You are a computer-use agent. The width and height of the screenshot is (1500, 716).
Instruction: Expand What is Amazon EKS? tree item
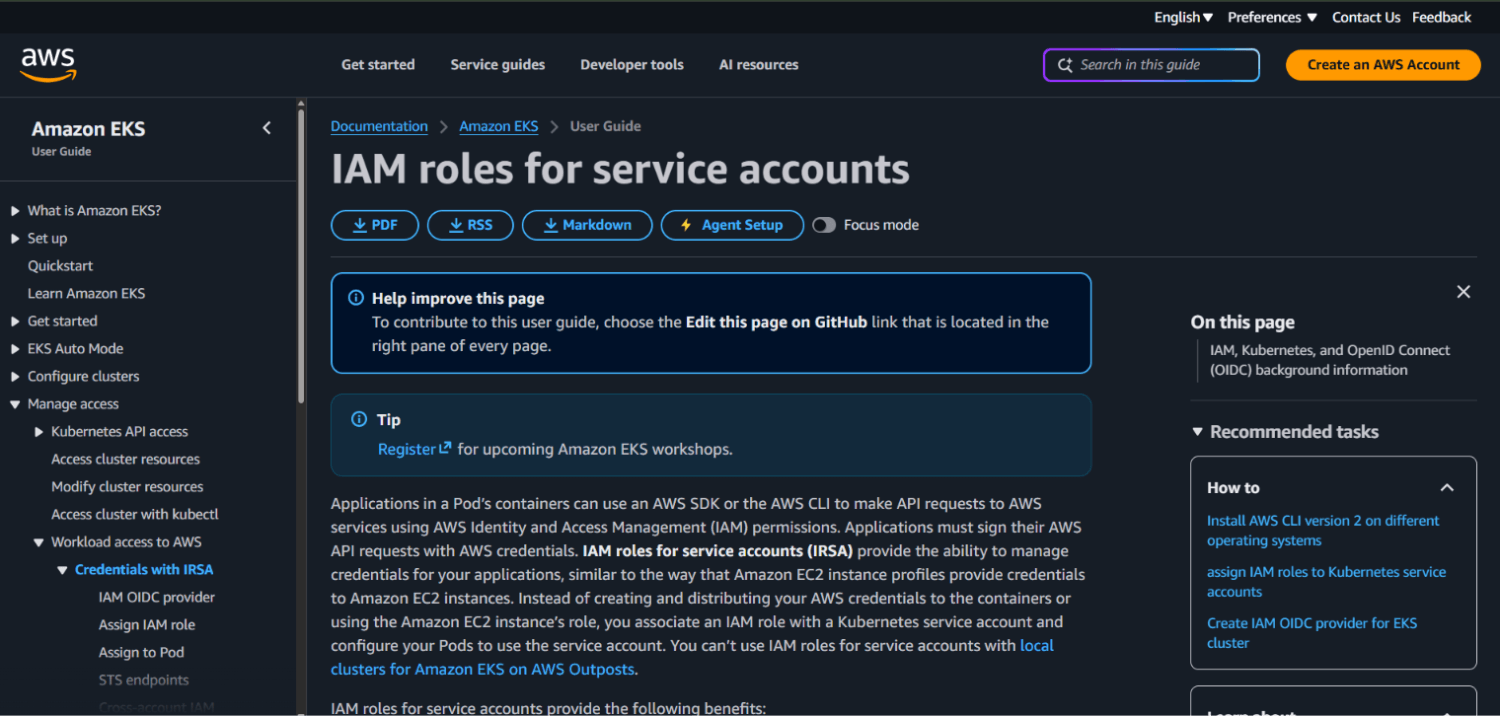[x=15, y=211]
